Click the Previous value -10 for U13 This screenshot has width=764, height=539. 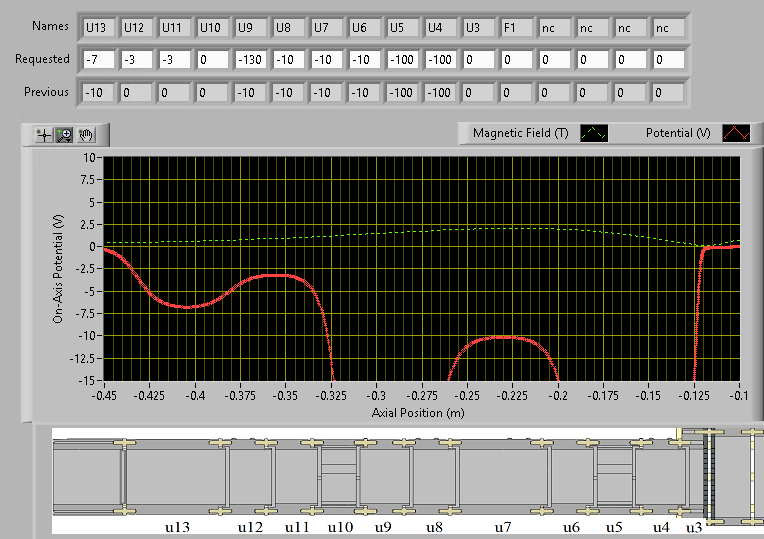click(x=98, y=93)
